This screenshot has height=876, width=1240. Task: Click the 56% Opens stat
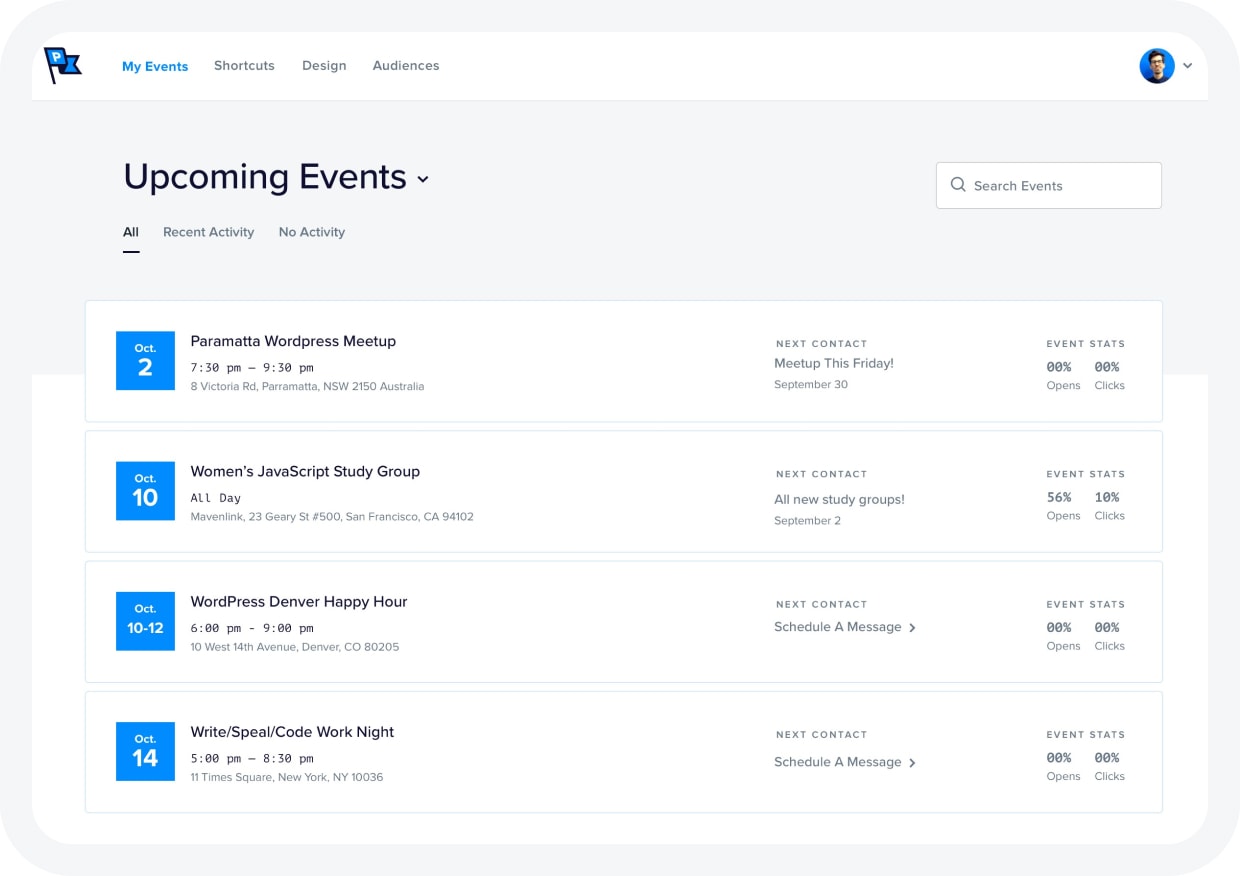point(1063,505)
